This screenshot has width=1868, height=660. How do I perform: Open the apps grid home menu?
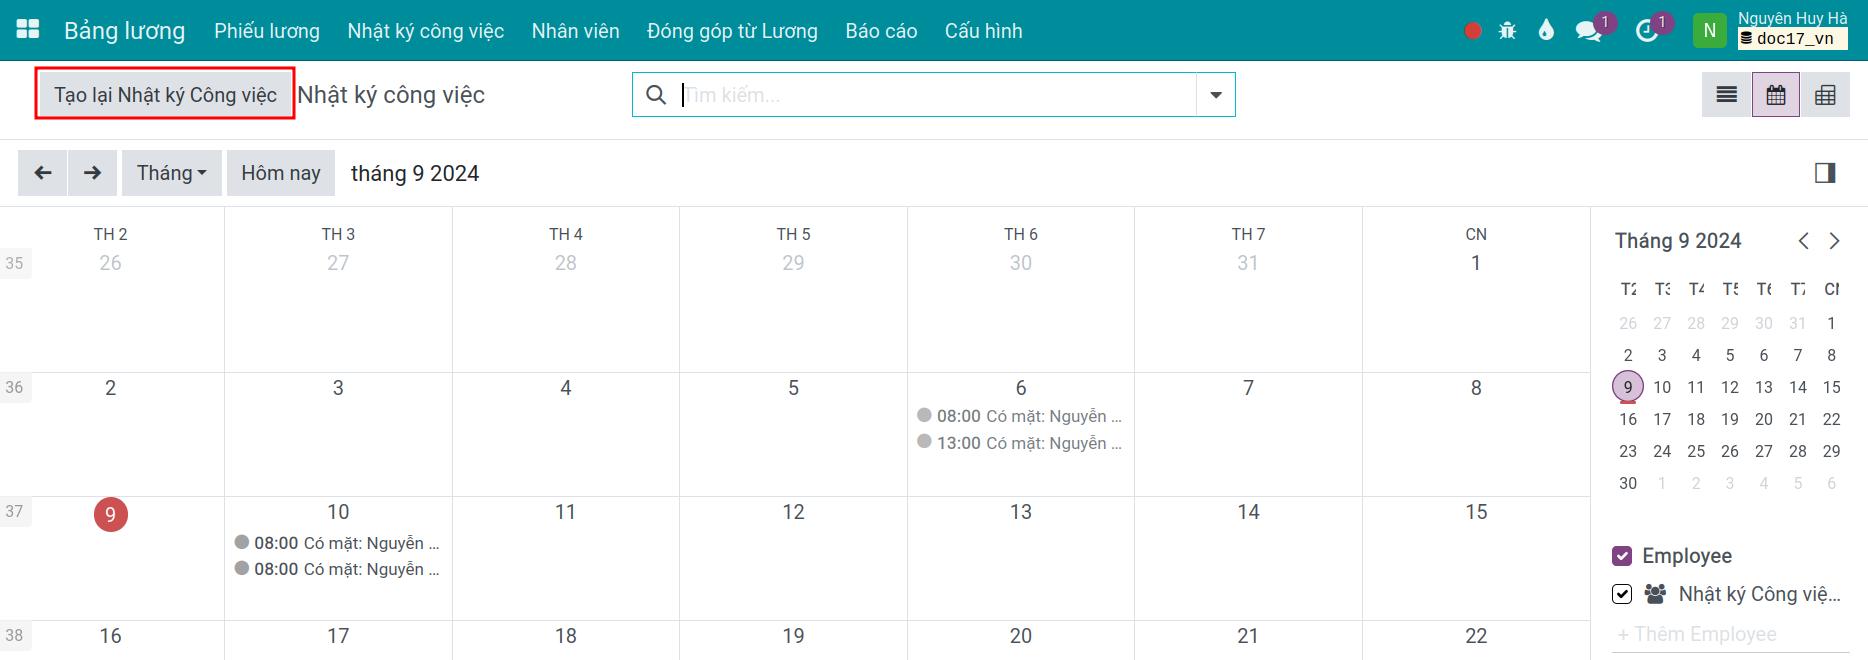(28, 30)
